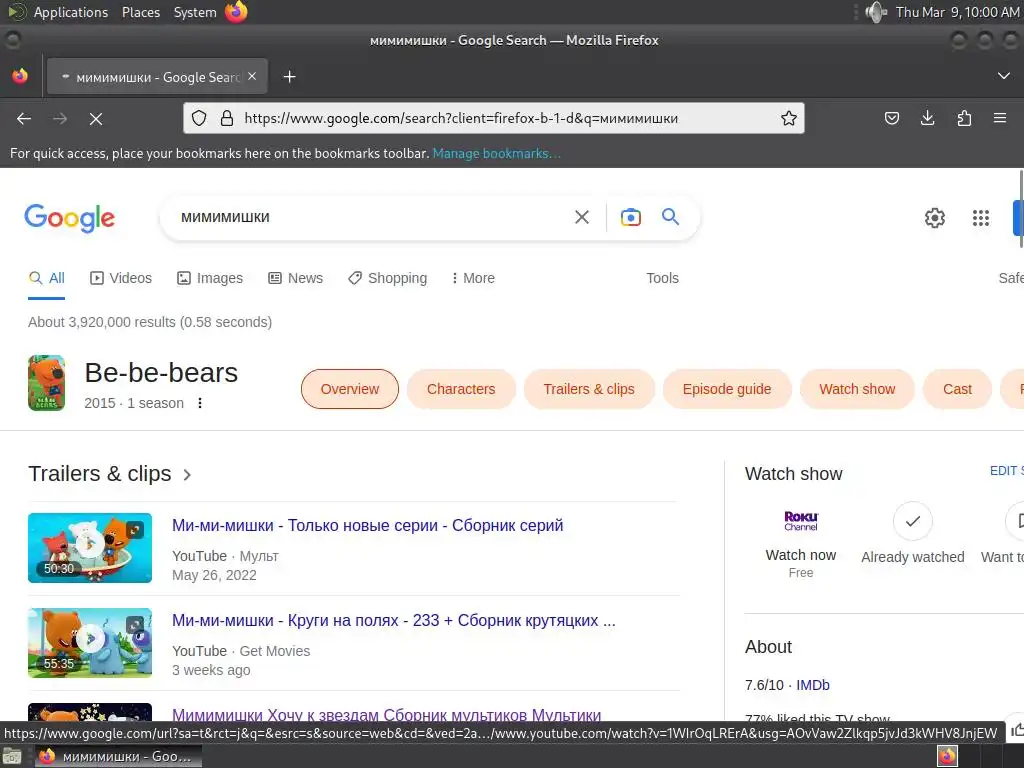This screenshot has width=1024, height=768.
Task: Click the clock Thu Mar 9 10:00 AM
Action: coord(957,12)
